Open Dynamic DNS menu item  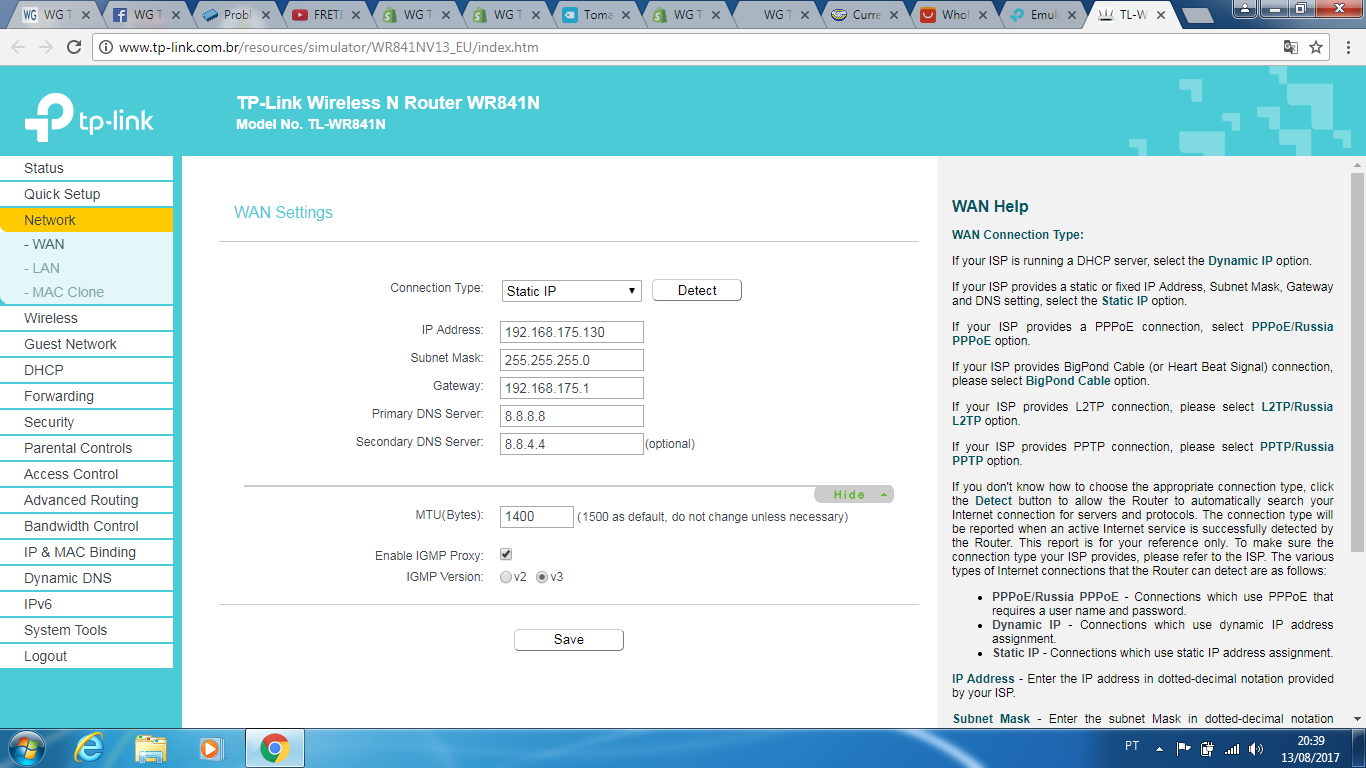[x=86, y=578]
